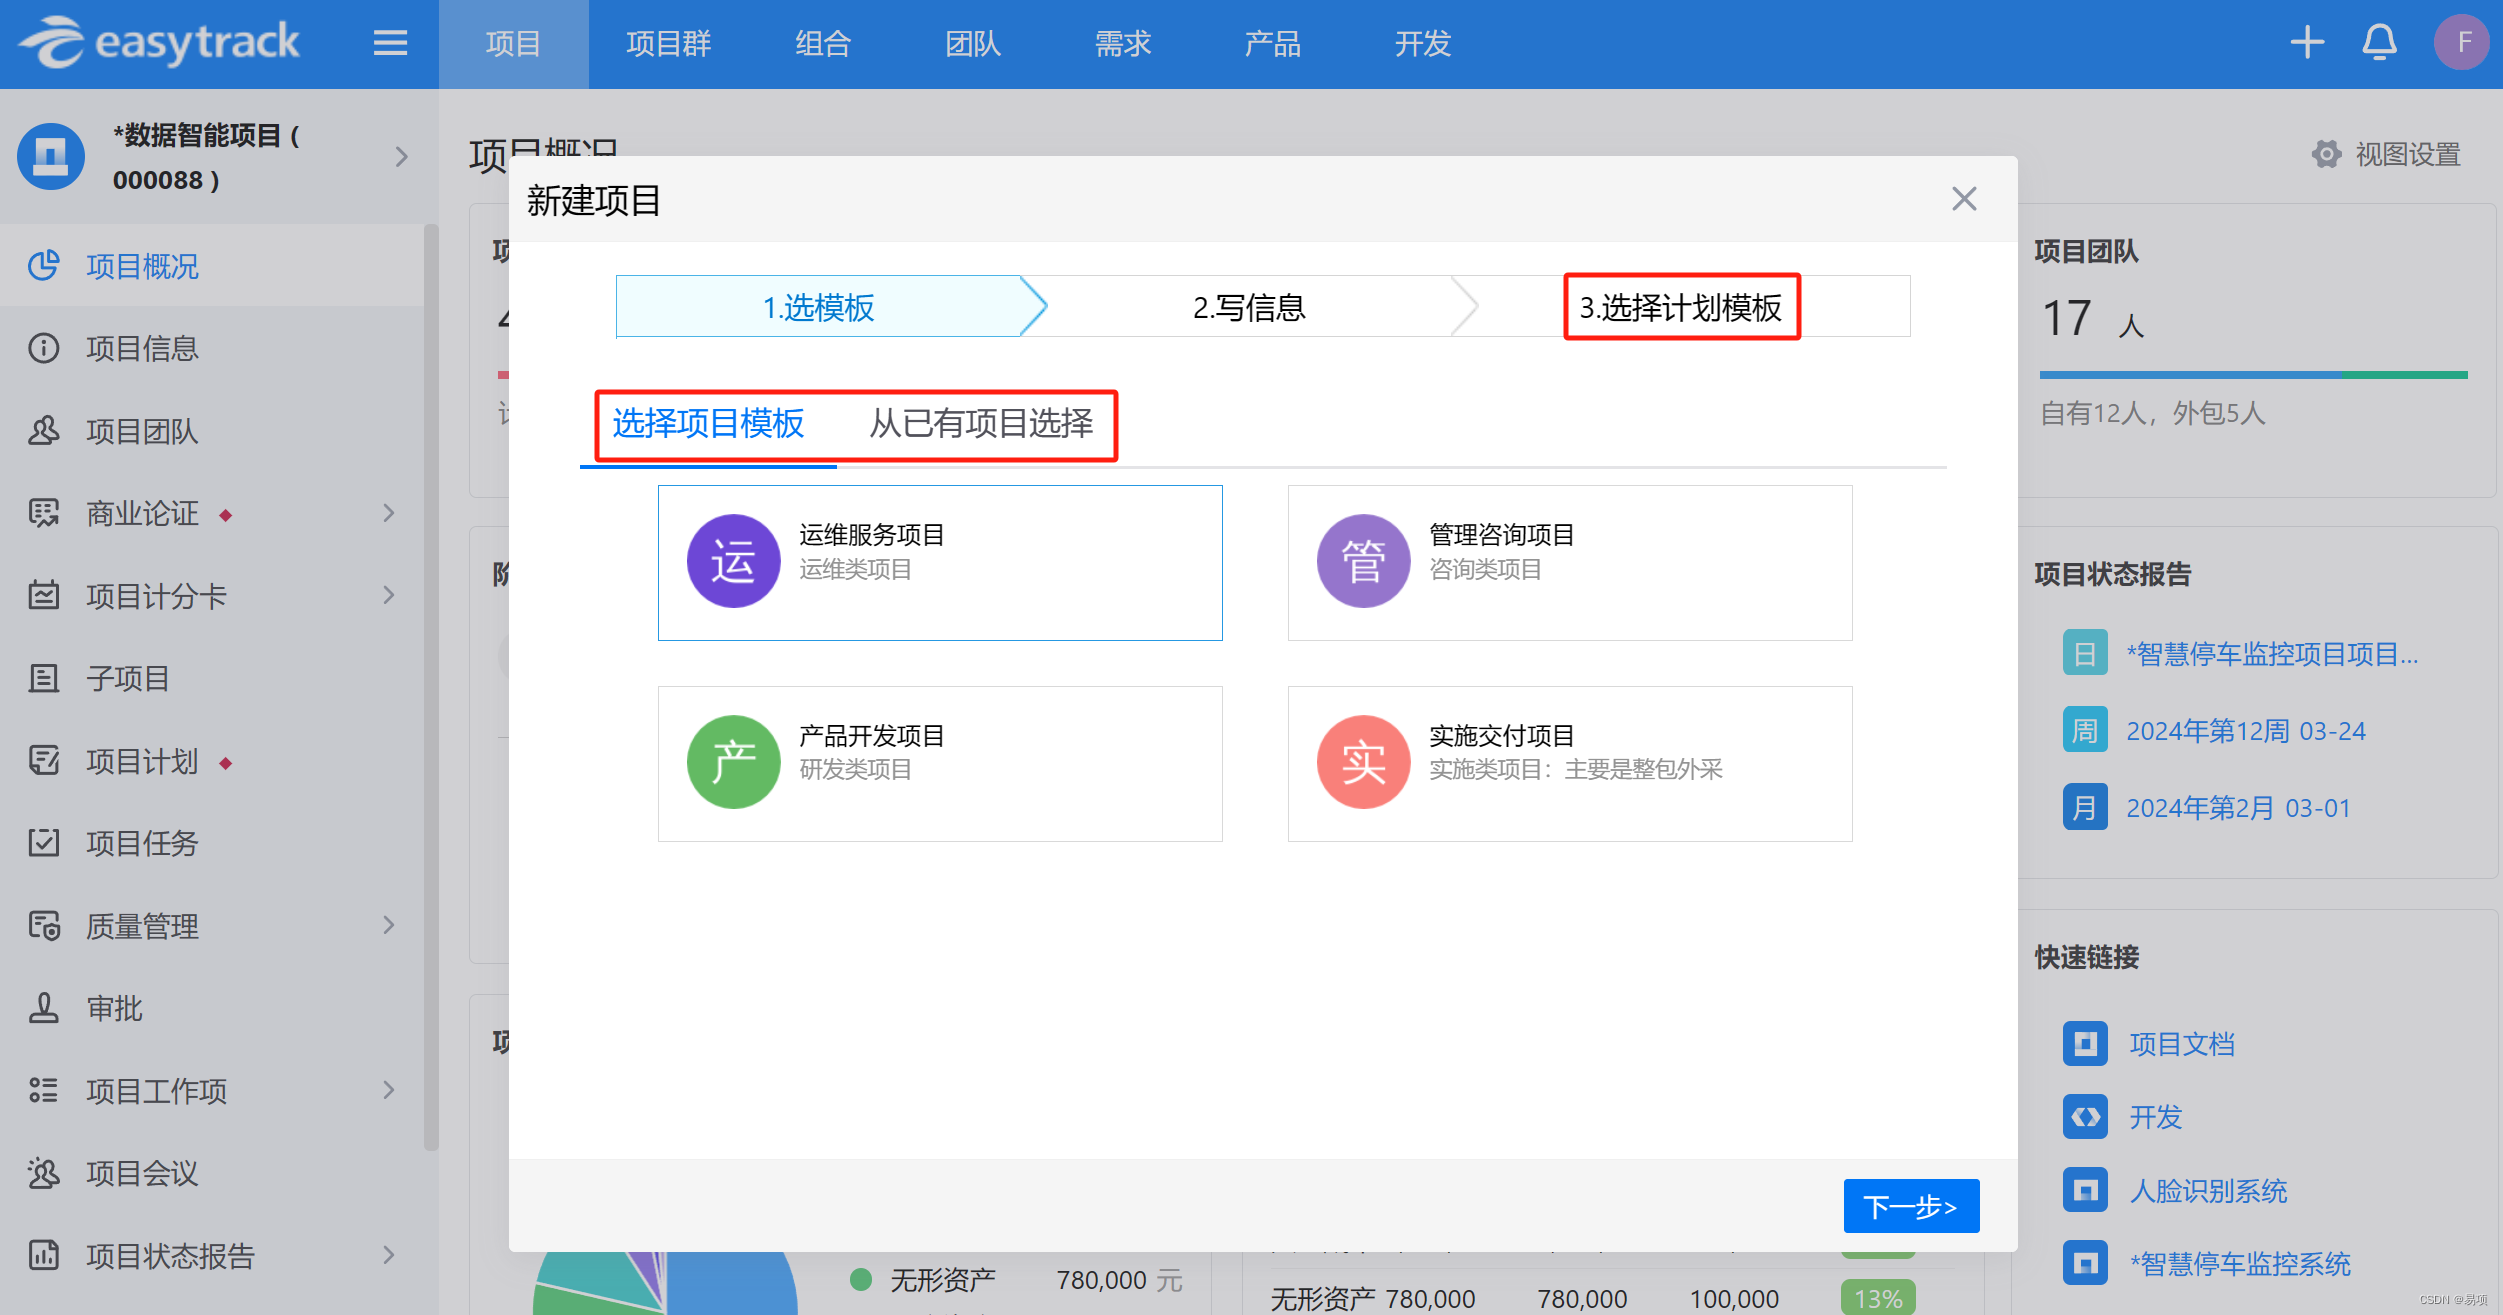This screenshot has height=1315, width=2503.
Task: Click the 项目状态报告 chart icon
Action: 44,1255
